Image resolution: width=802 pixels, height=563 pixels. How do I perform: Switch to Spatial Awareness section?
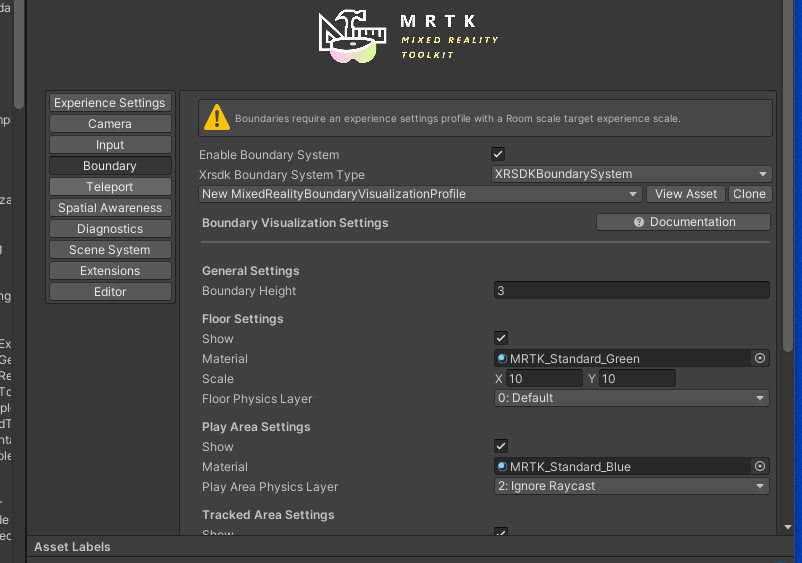(x=110, y=208)
